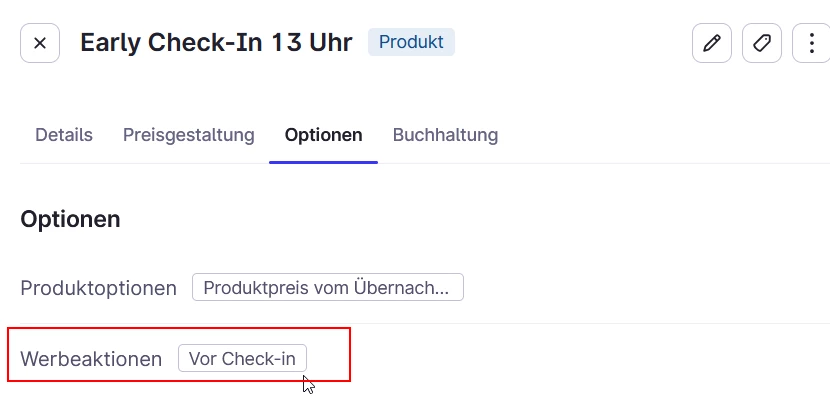This screenshot has width=830, height=397.
Task: Click empty space right of Vor Check-in chip
Action: [566, 358]
